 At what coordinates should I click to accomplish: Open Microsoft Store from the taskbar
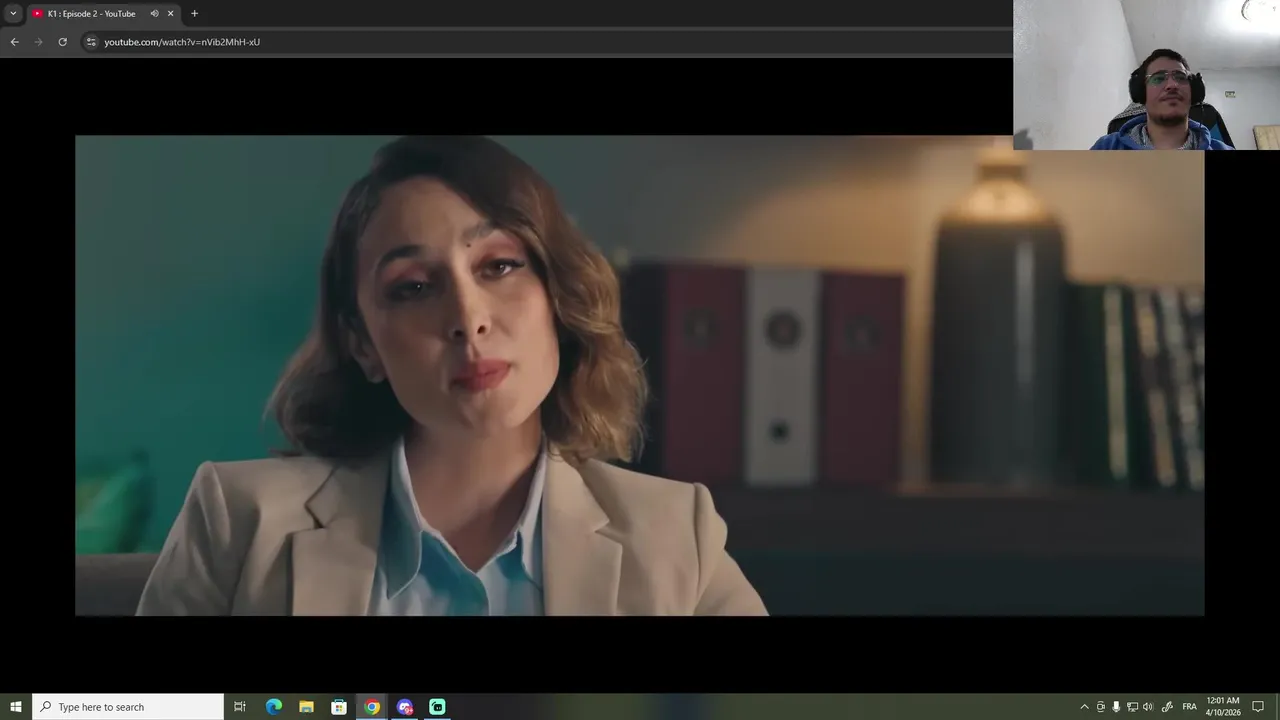tap(339, 707)
